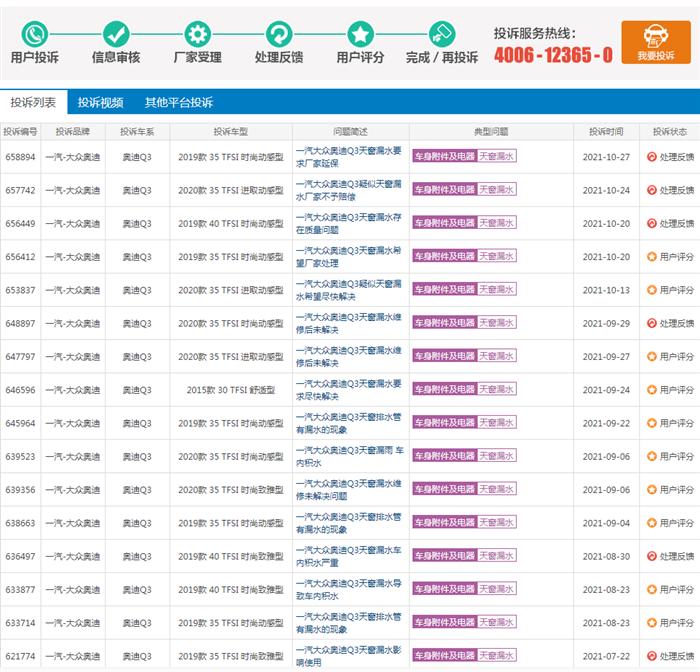Open complaint 648897 description link
Image resolution: width=700 pixels, height=672 pixels.
coord(349,323)
